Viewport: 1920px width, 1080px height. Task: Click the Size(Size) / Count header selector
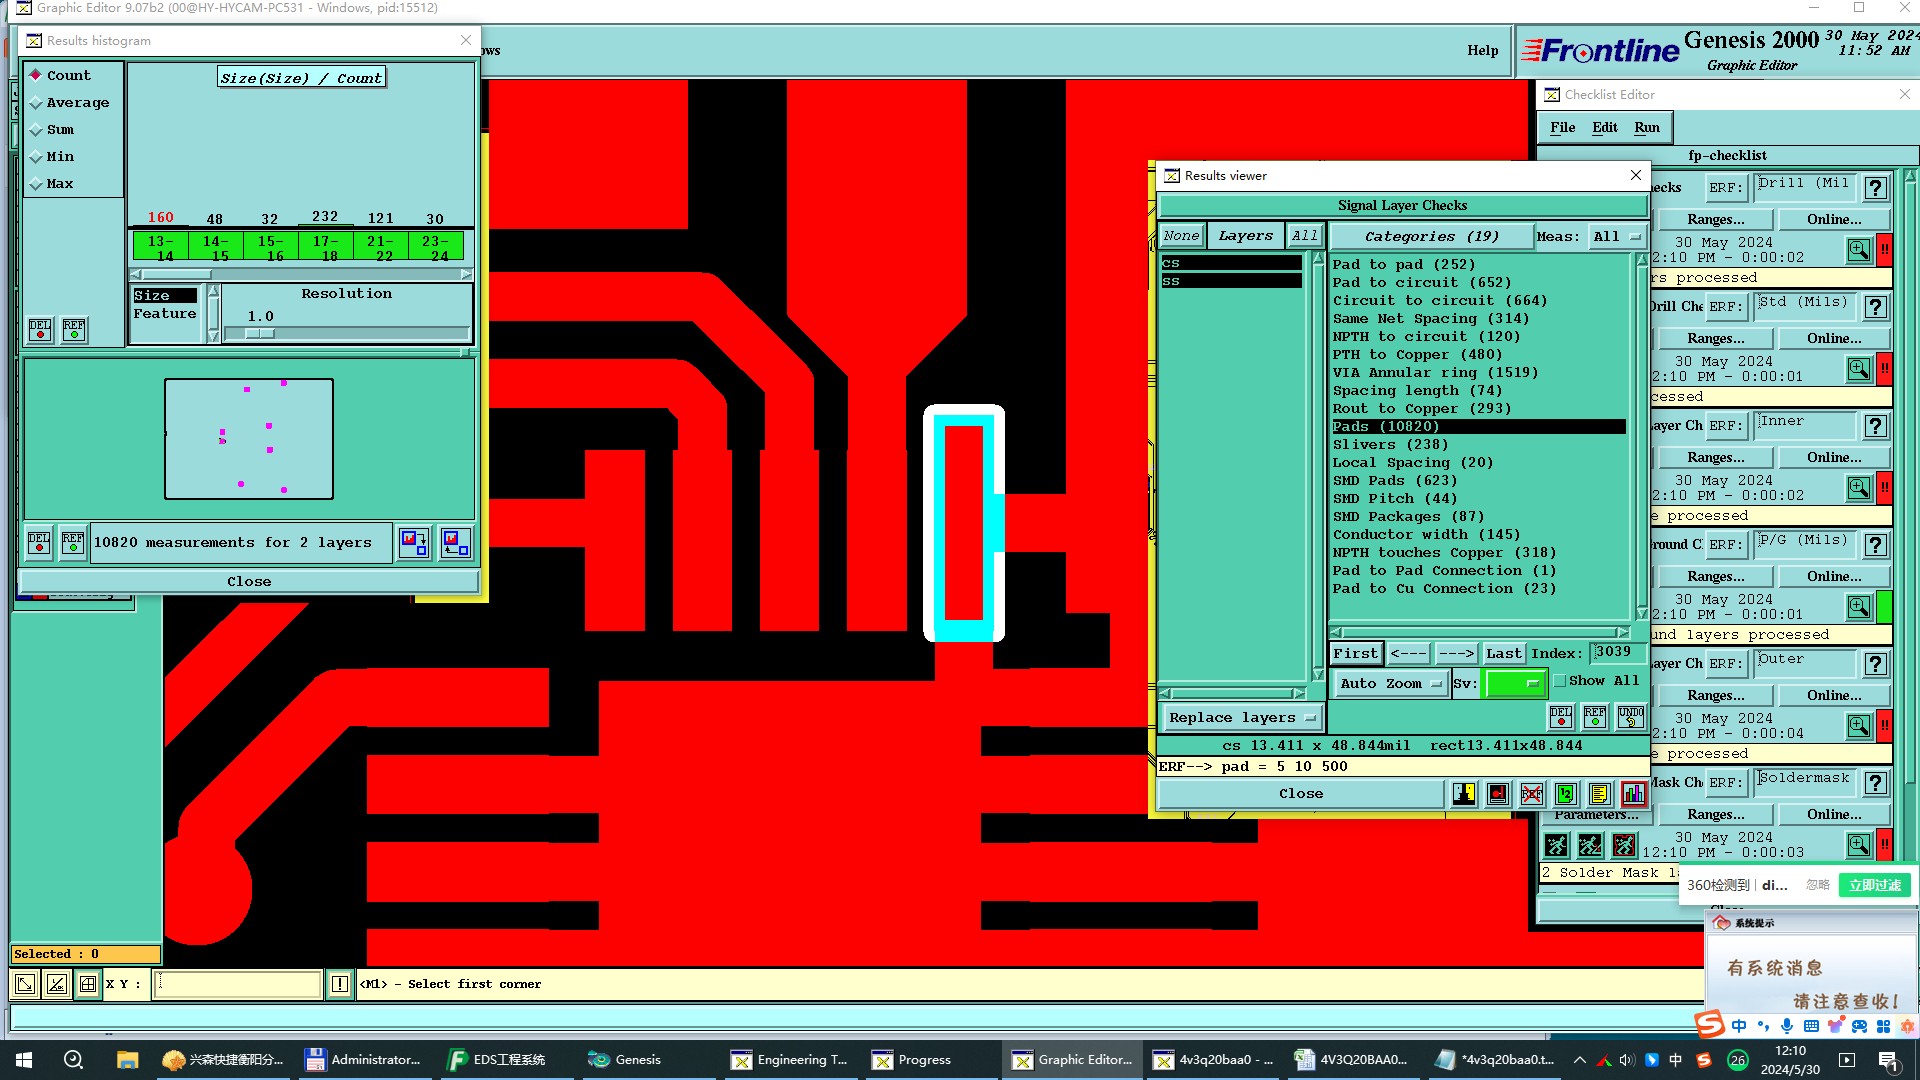click(x=301, y=78)
